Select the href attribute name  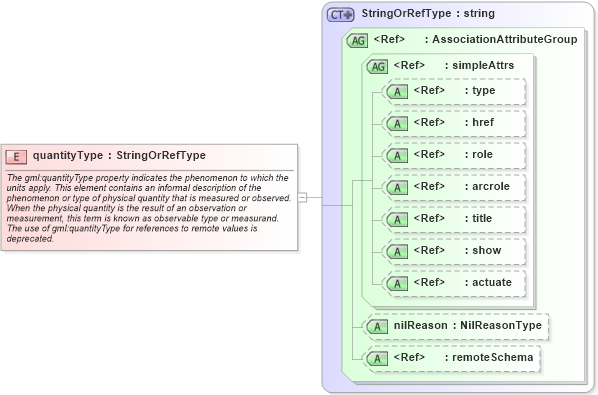[x=483, y=122]
